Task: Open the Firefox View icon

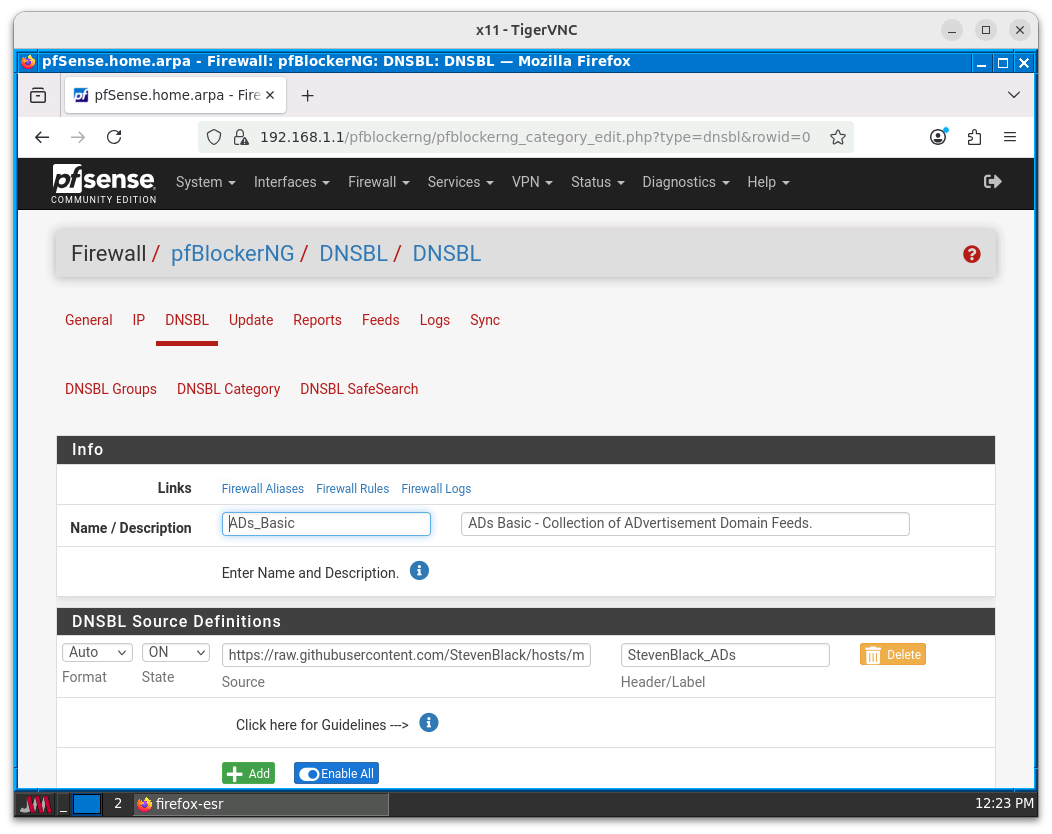Action: coord(38,95)
